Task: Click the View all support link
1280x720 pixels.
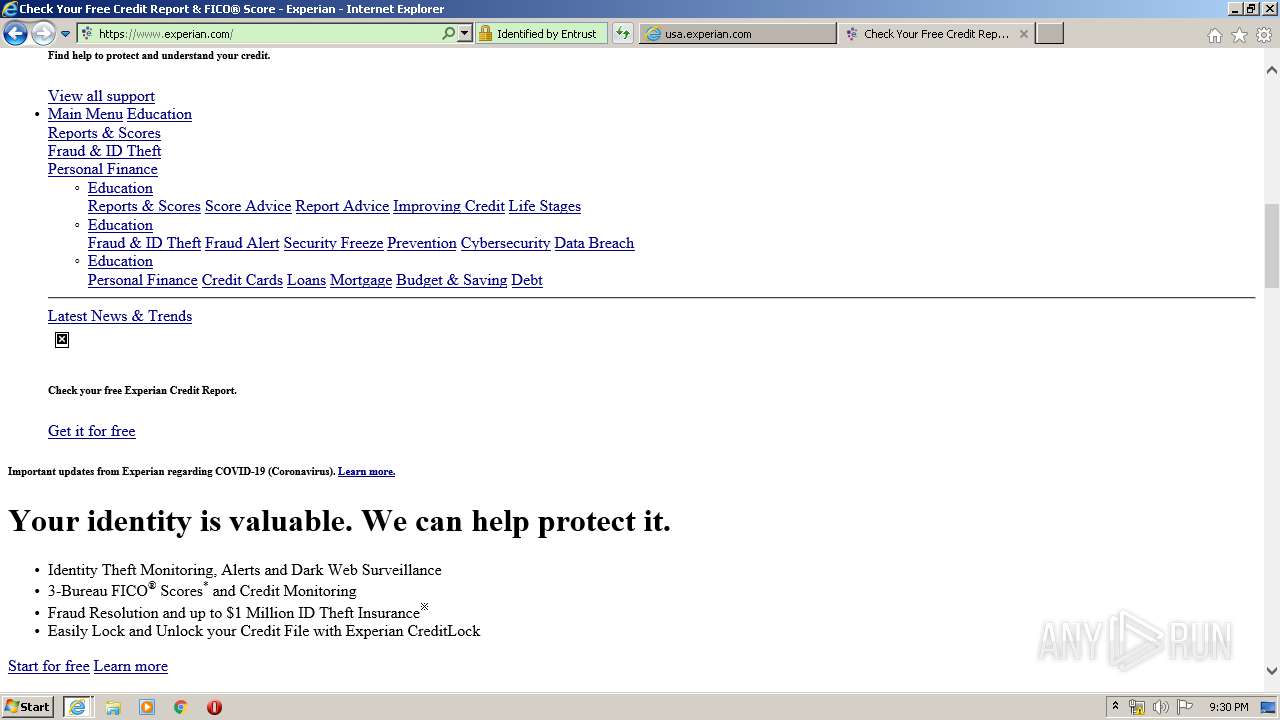Action: (101, 96)
